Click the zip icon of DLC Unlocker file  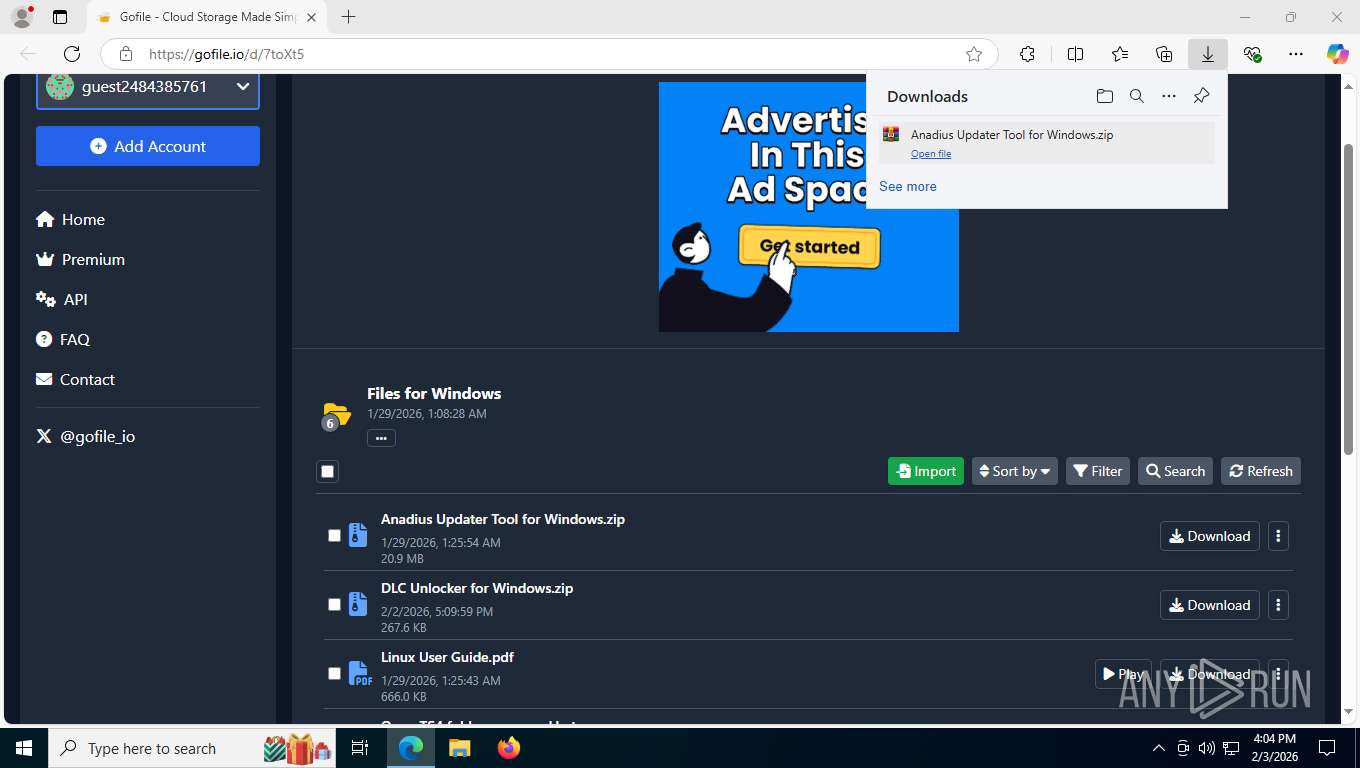pos(358,604)
